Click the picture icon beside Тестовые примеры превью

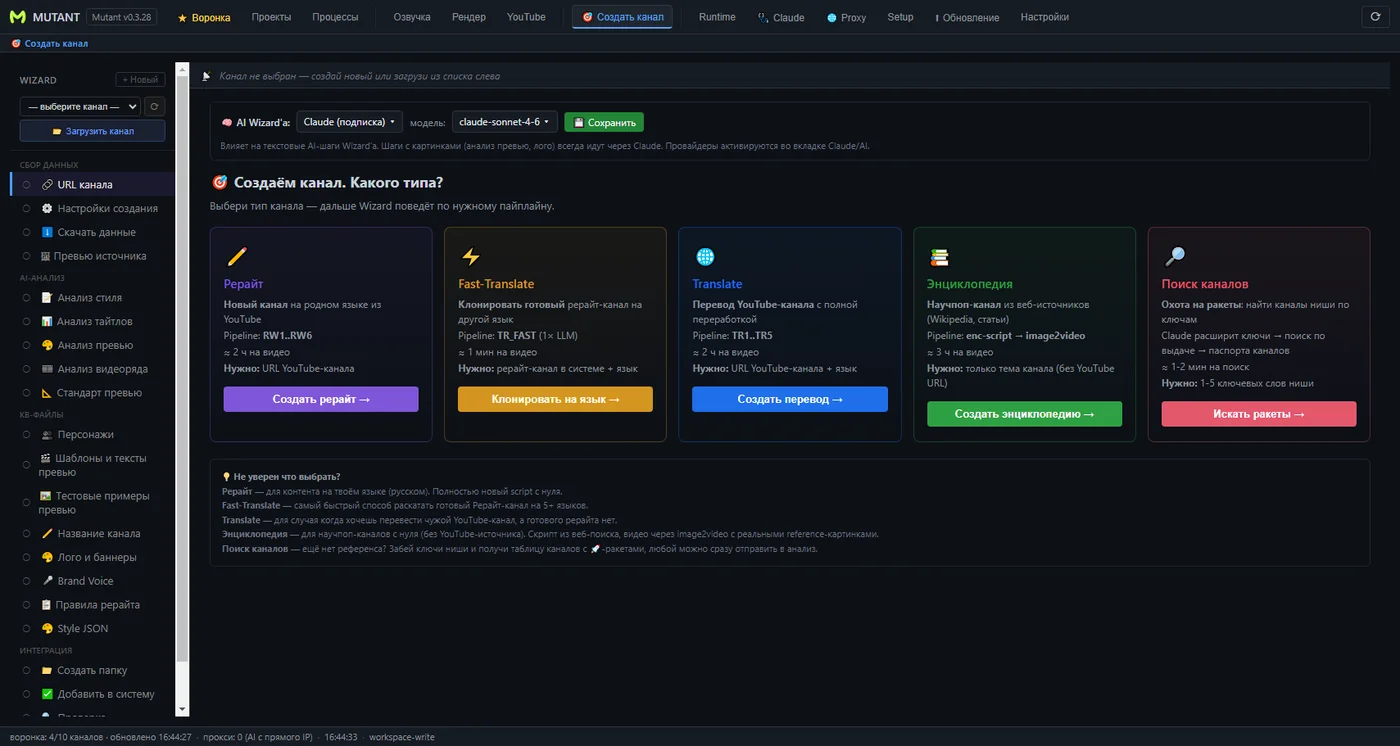pos(45,496)
